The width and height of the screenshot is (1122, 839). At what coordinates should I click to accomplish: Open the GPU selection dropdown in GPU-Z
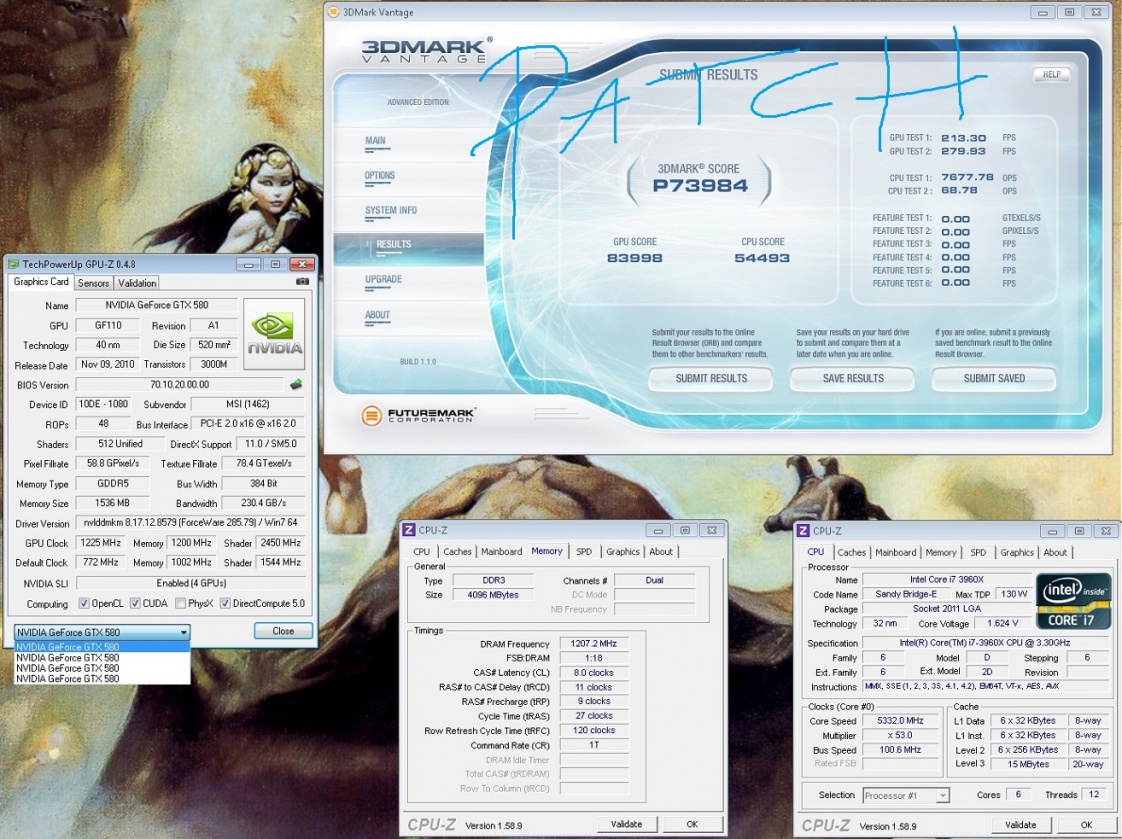(102, 632)
